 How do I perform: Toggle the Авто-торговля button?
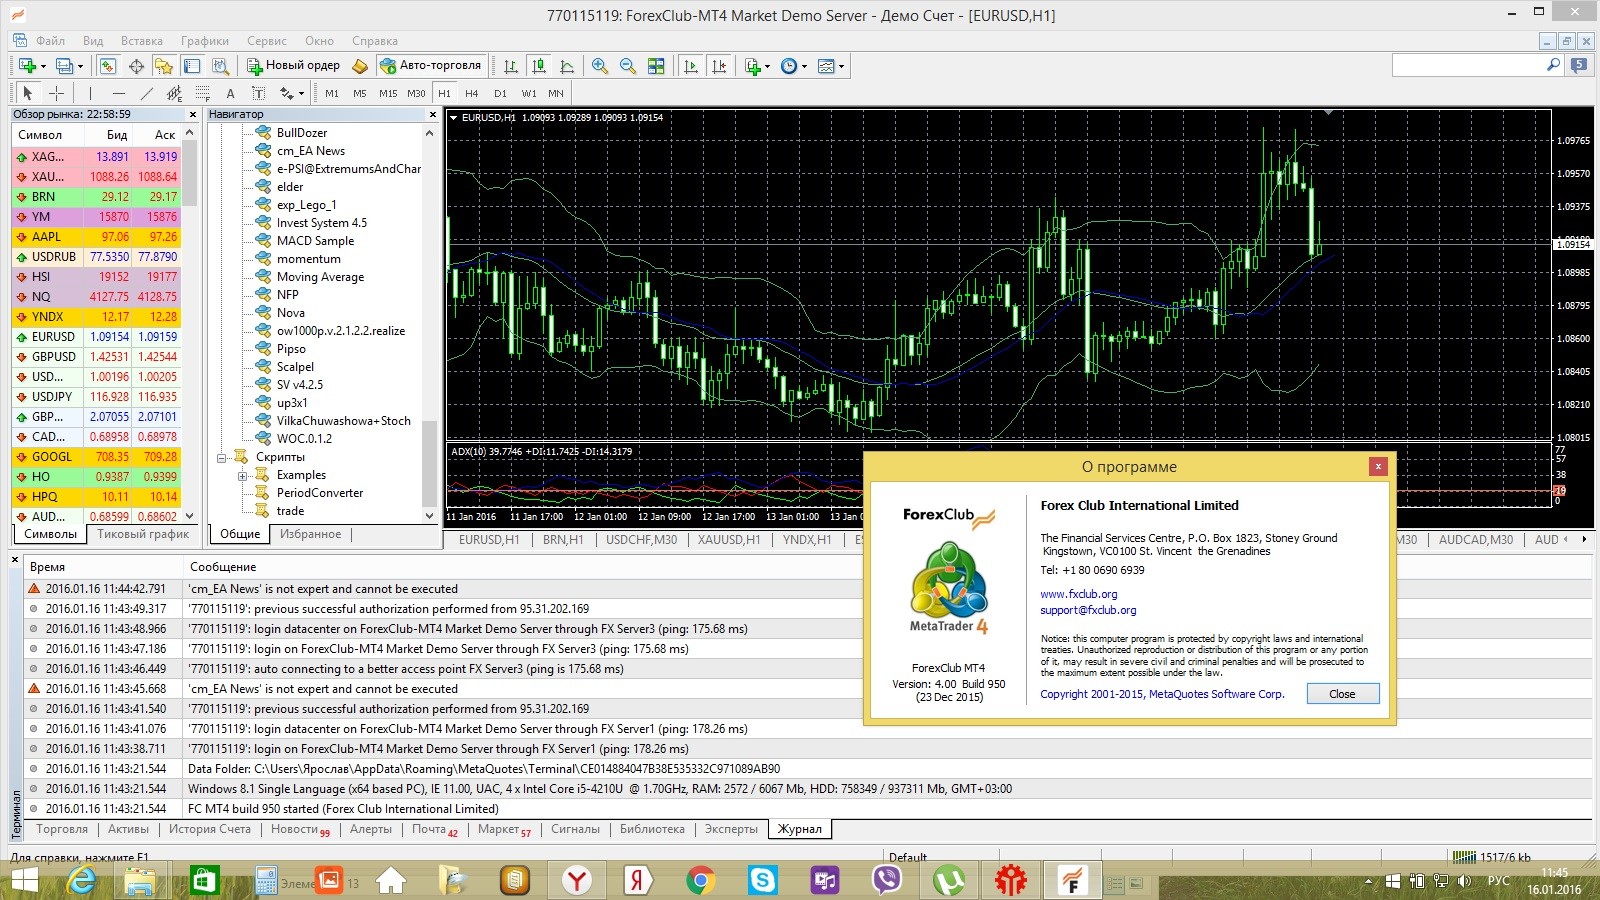431,66
